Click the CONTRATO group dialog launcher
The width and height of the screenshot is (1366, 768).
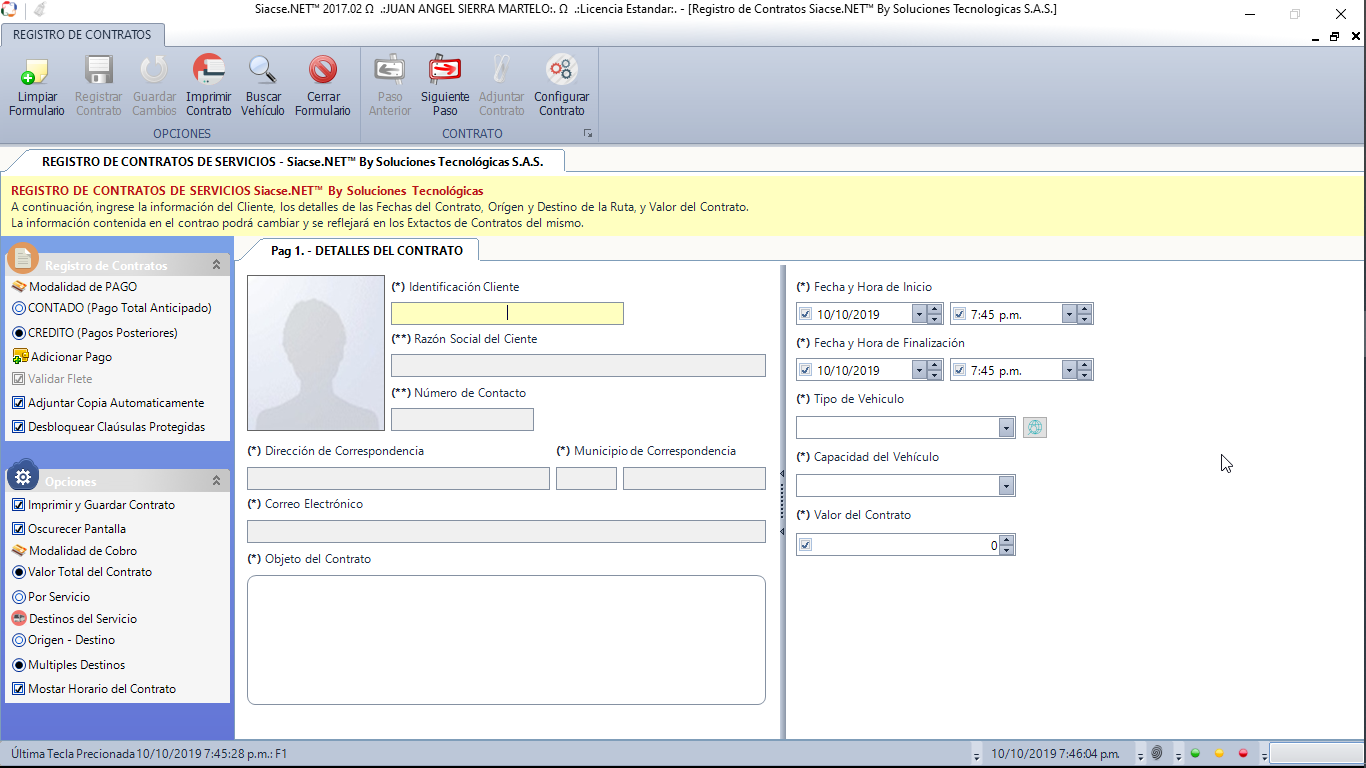tap(588, 133)
